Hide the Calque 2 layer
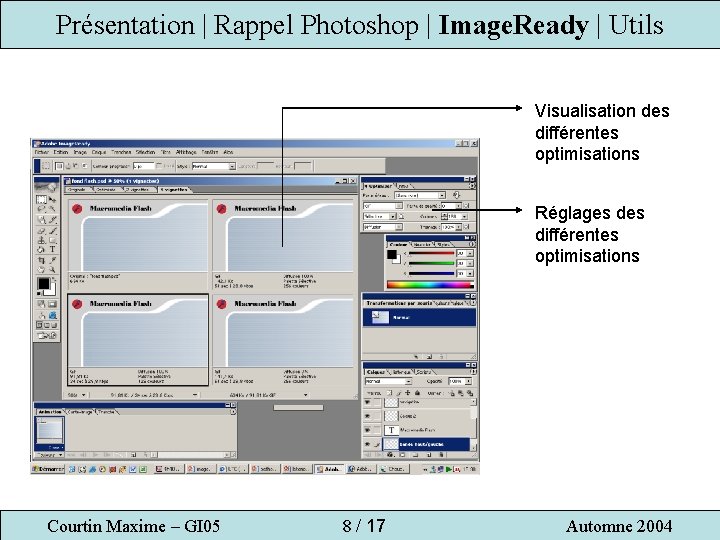The width and height of the screenshot is (720, 540). point(367,416)
